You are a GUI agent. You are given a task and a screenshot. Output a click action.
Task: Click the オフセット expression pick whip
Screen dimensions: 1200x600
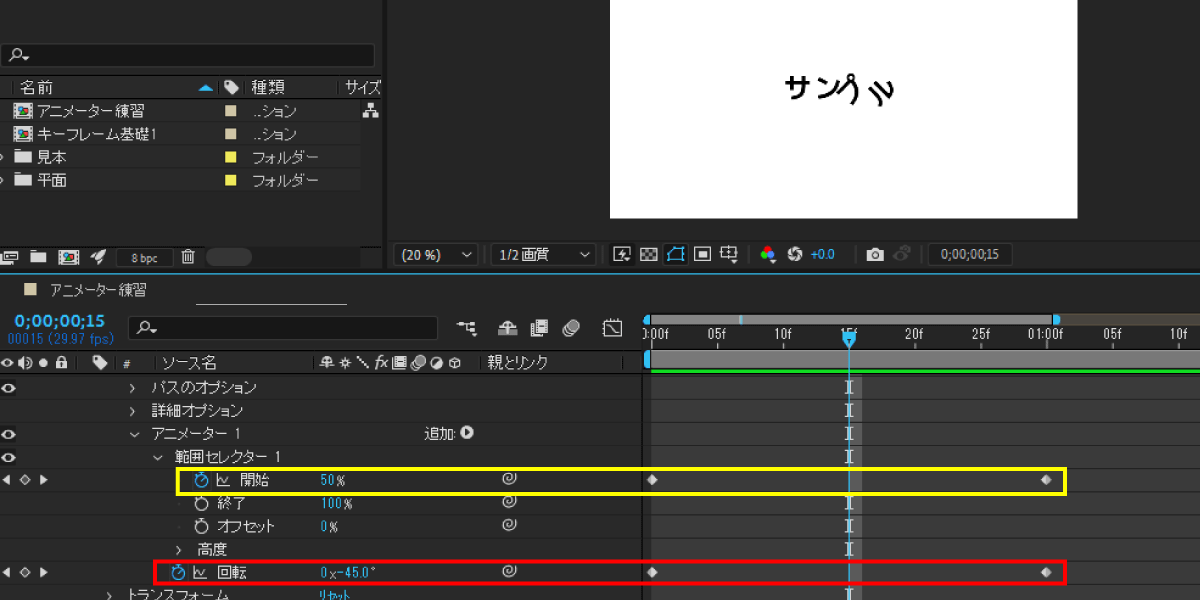[x=509, y=526]
